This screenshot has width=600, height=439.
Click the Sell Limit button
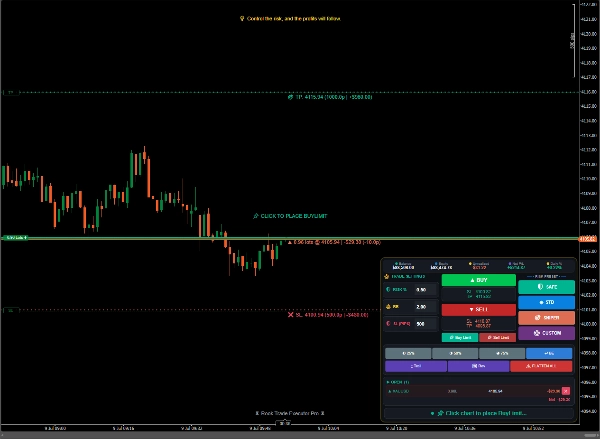[x=497, y=338]
